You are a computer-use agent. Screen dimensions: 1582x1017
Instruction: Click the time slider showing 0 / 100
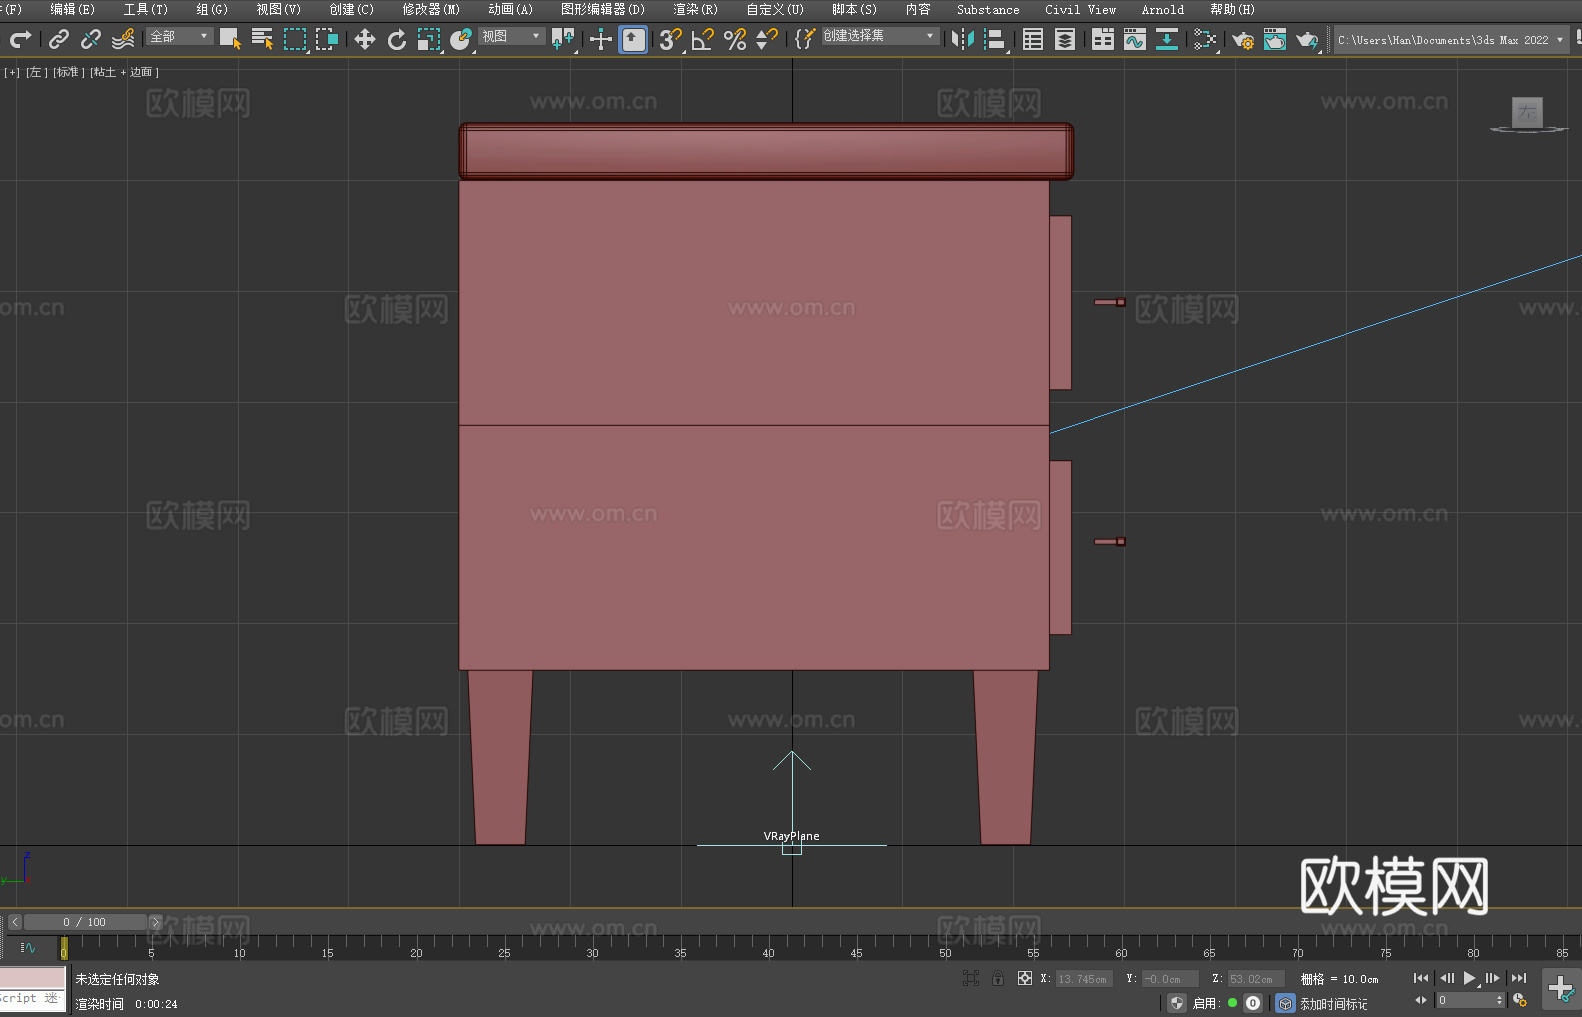point(86,922)
